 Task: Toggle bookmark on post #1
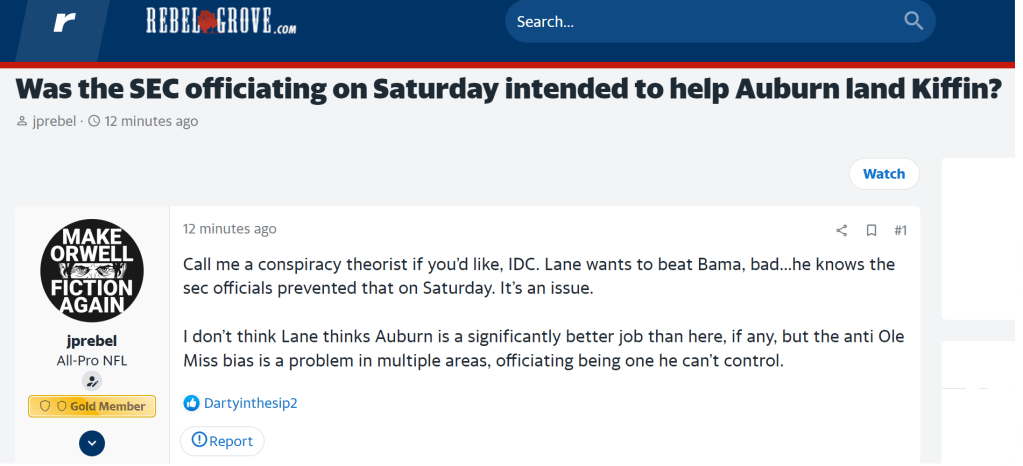871,231
